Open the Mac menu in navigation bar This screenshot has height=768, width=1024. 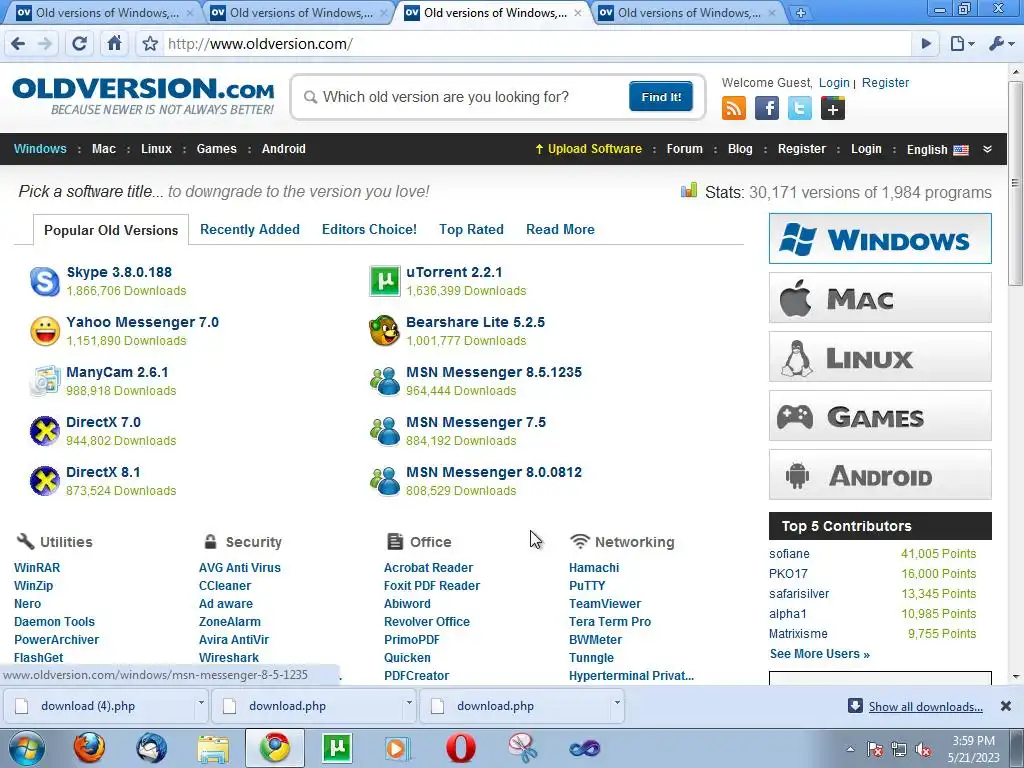coord(104,149)
